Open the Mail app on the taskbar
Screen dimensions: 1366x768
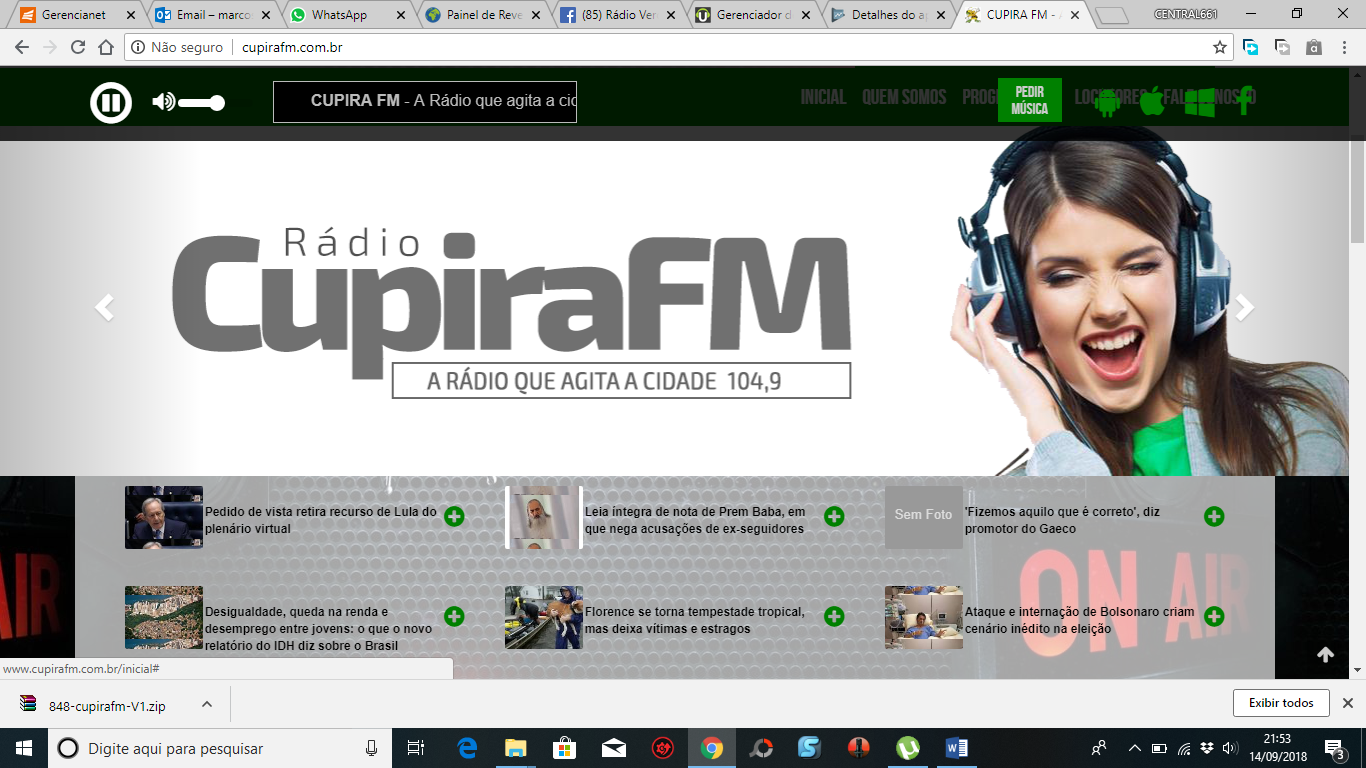tap(614, 748)
